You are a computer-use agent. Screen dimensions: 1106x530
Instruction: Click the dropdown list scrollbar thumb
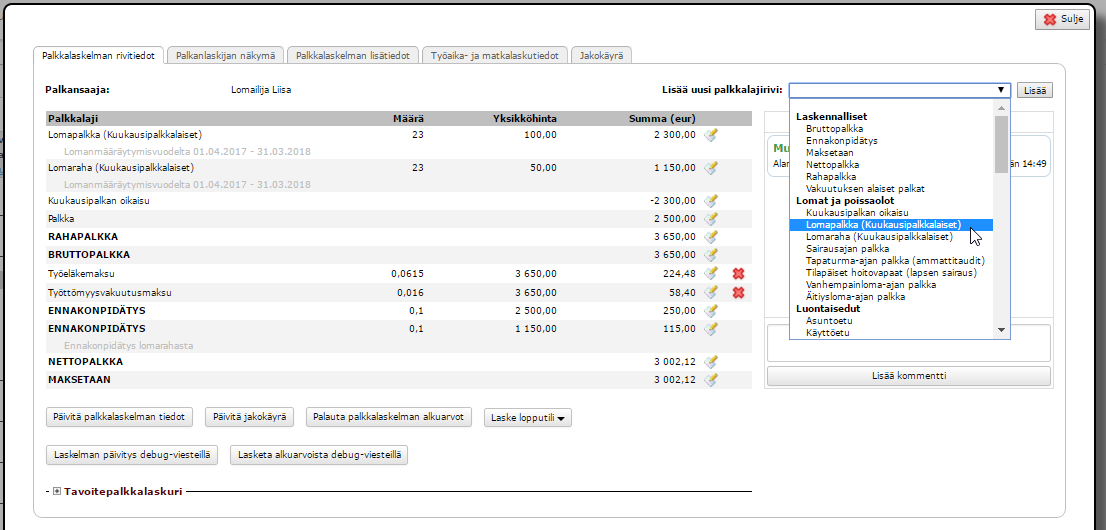coord(1000,144)
